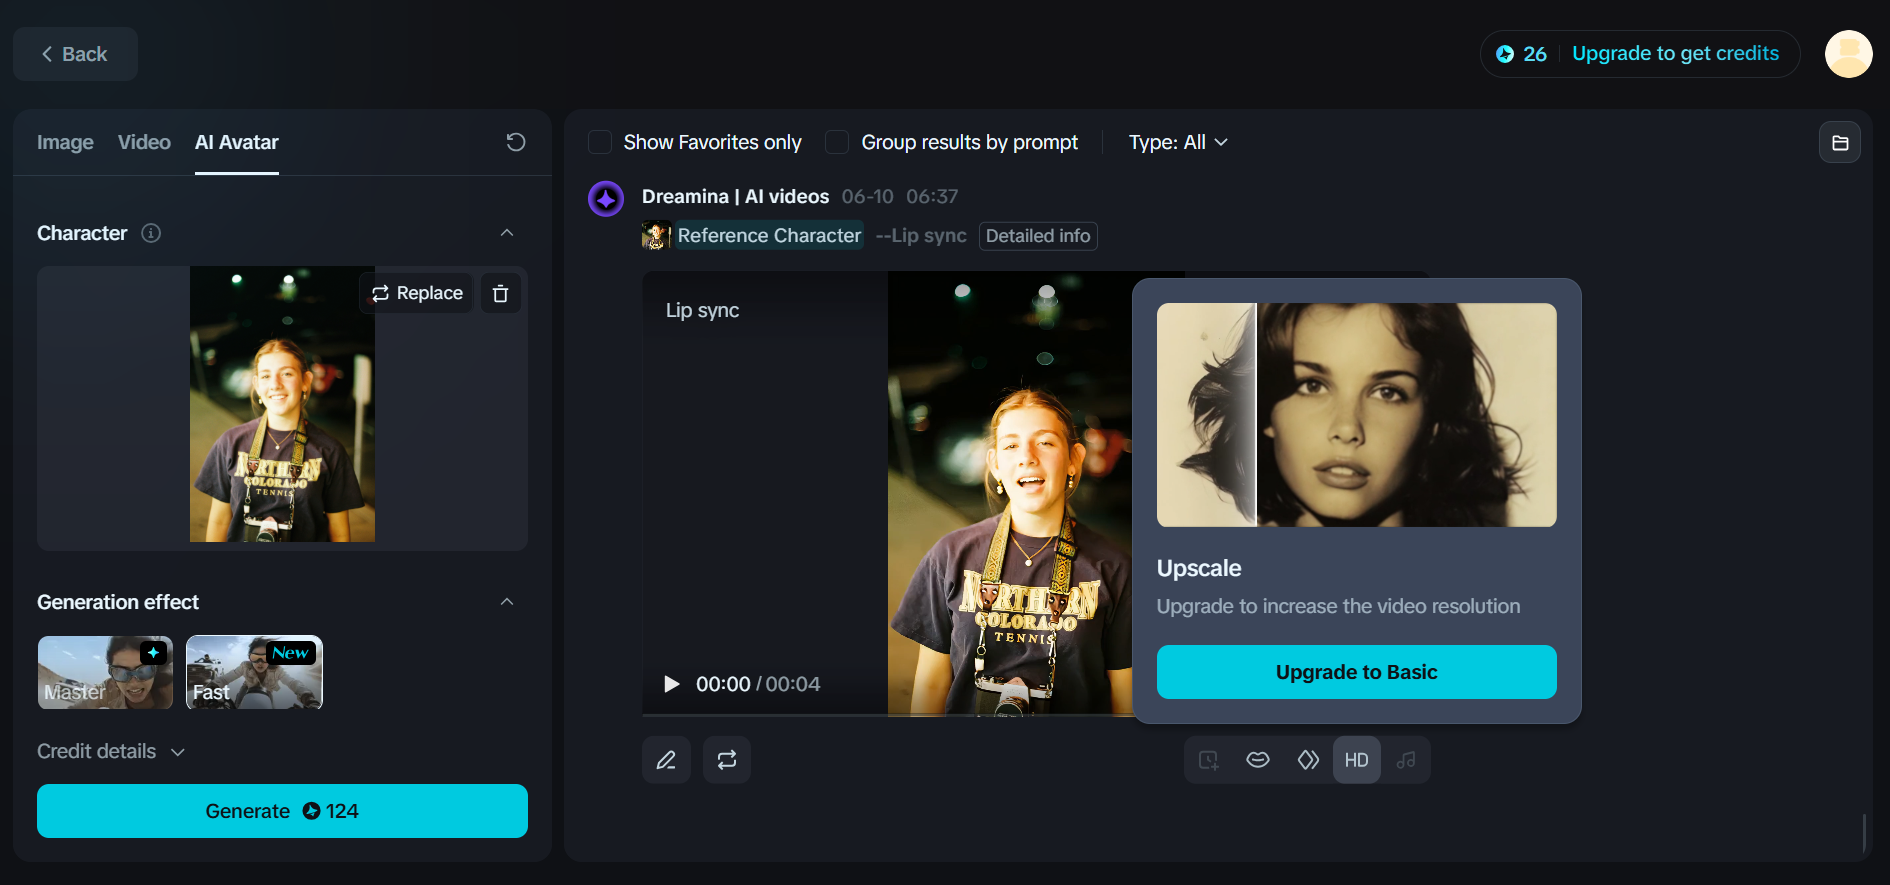Delete the character image with trash icon
Screen dimensions: 1890x885
point(501,293)
